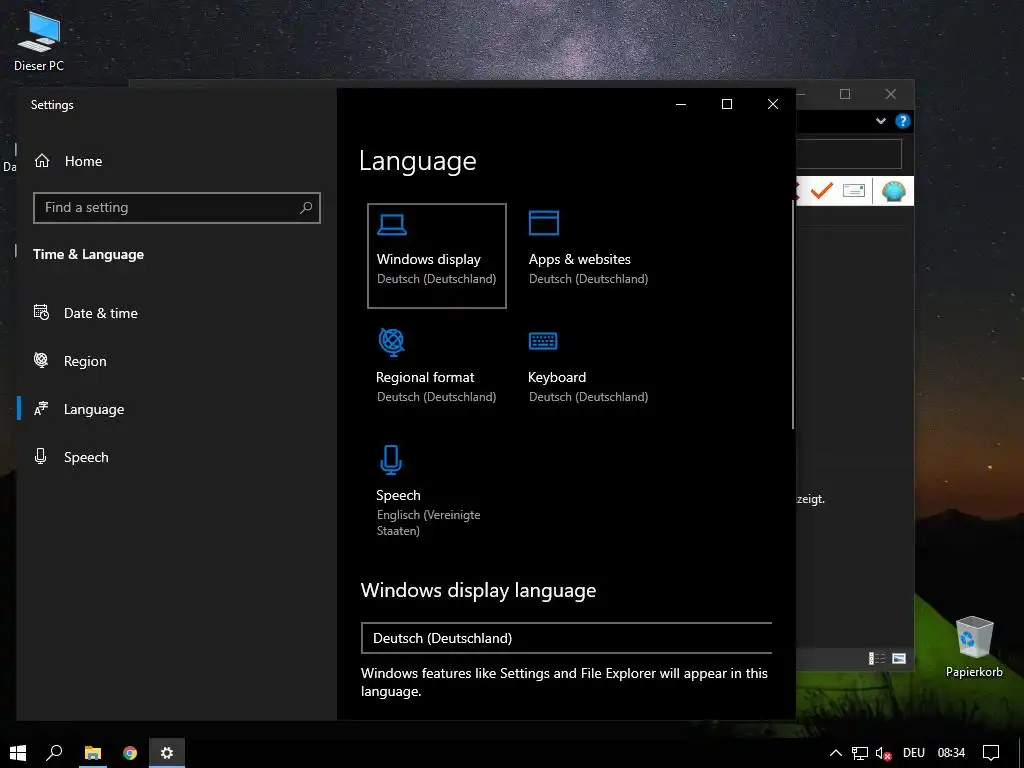Launch Chrome from the taskbar

coord(130,753)
